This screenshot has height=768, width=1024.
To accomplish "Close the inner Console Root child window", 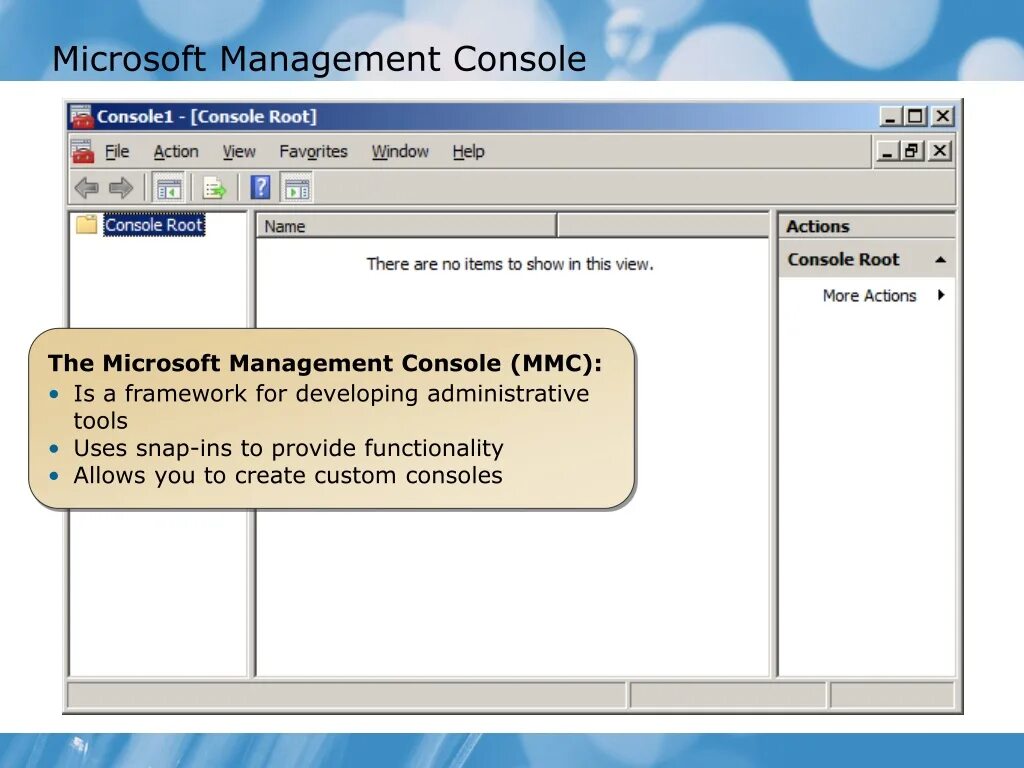I will [939, 152].
